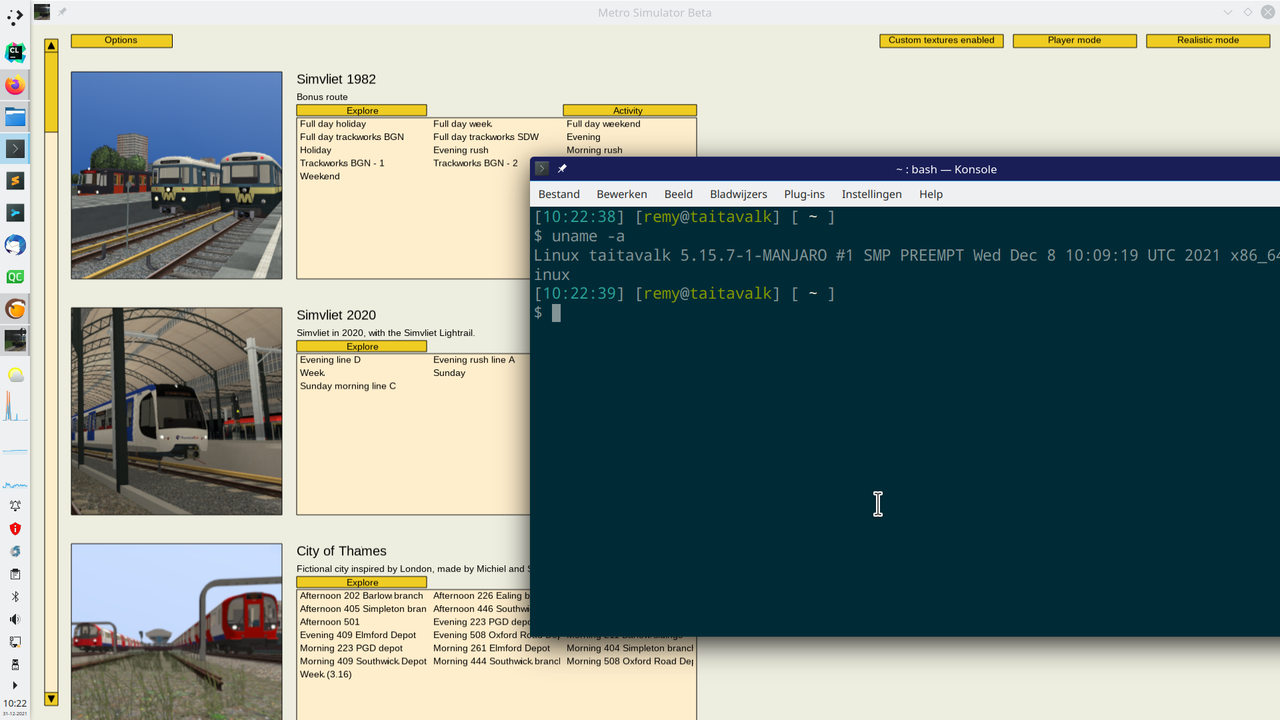Click the scroll down arrow in Metro Simulator
This screenshot has height=720, width=1280.
click(51, 699)
